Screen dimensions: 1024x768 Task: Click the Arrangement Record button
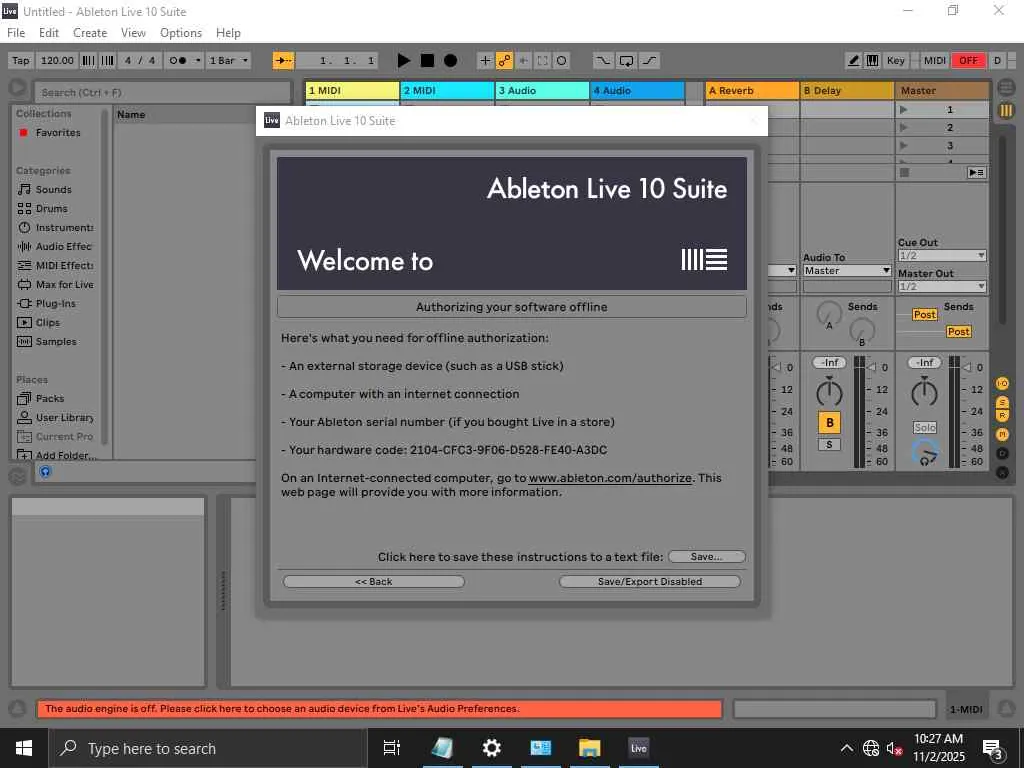[x=451, y=61]
